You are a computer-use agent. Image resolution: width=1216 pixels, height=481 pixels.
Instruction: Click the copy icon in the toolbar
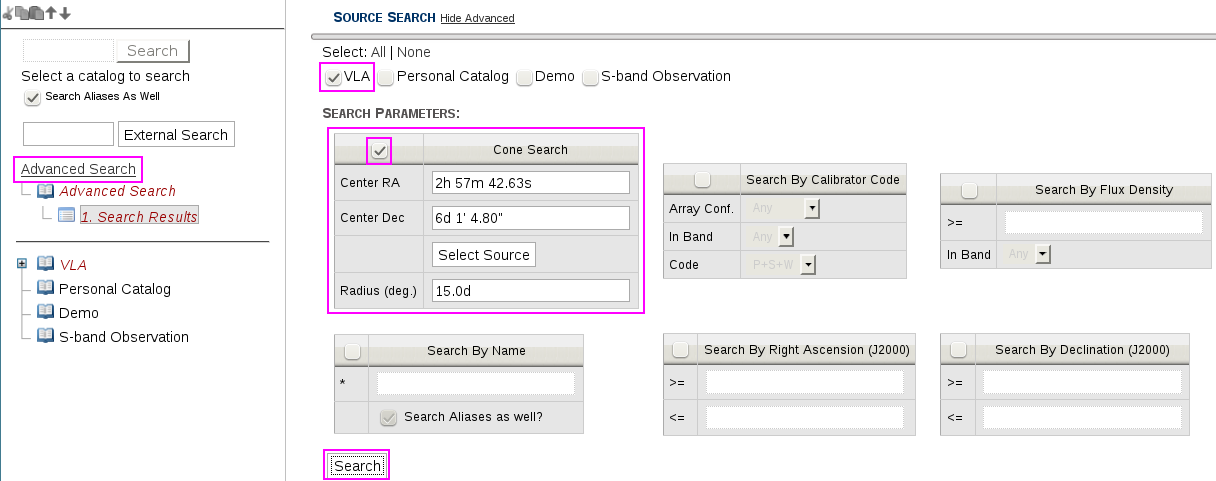(22, 13)
